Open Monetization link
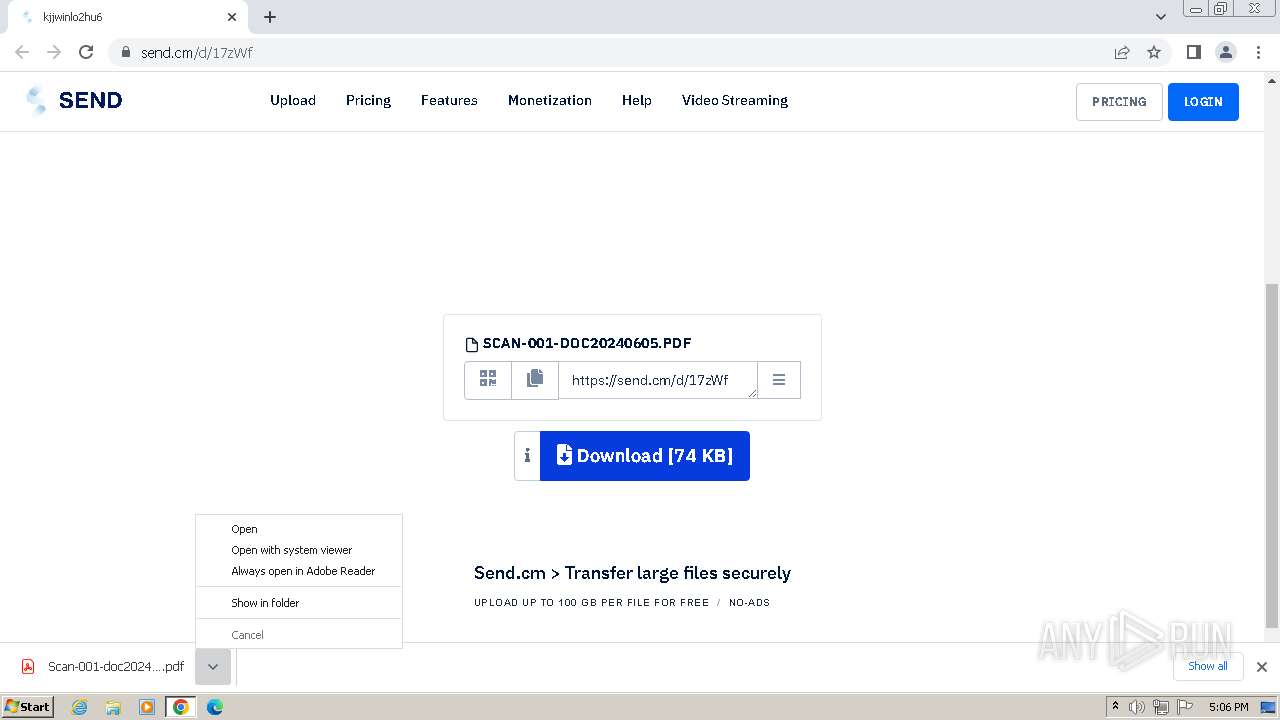 click(x=550, y=100)
